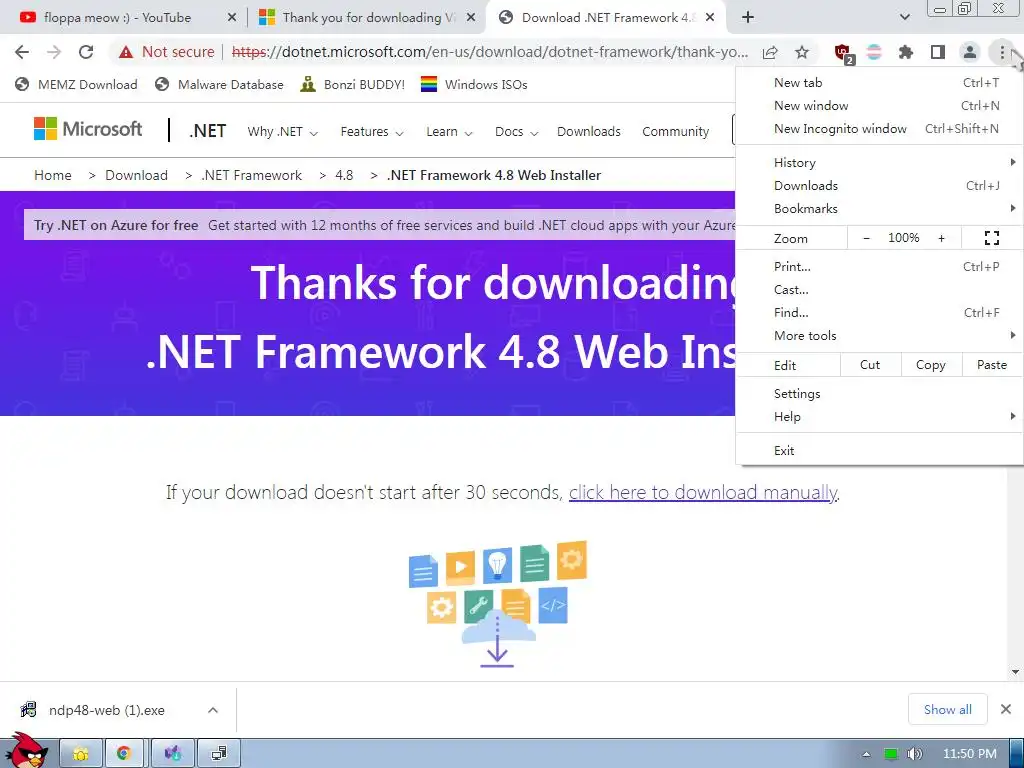Close the floppa meow YouTube tab
This screenshot has width=1024, height=768.
[232, 18]
